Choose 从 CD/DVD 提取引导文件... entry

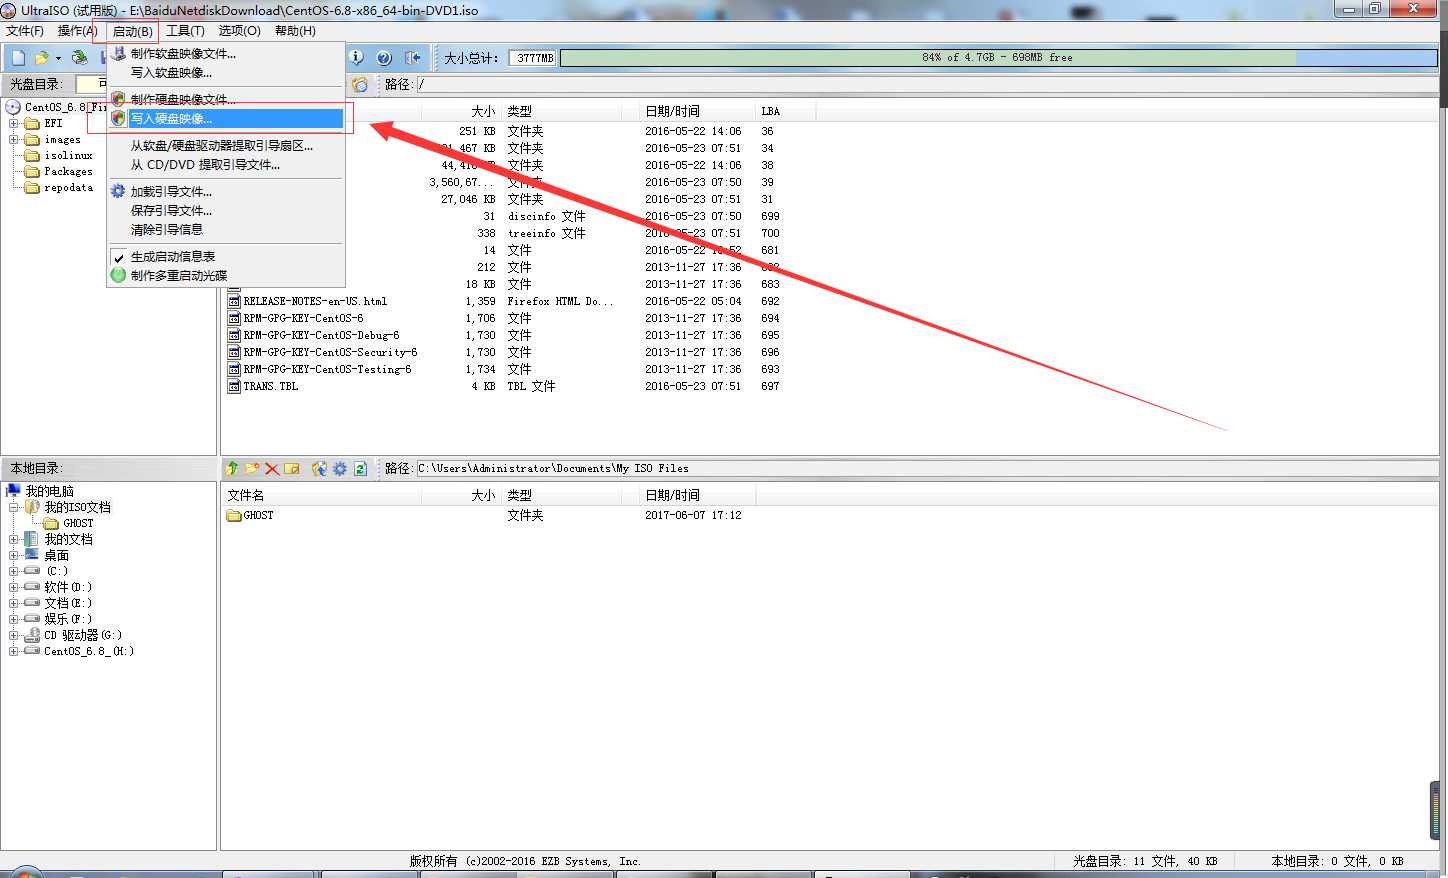[x=226, y=164]
